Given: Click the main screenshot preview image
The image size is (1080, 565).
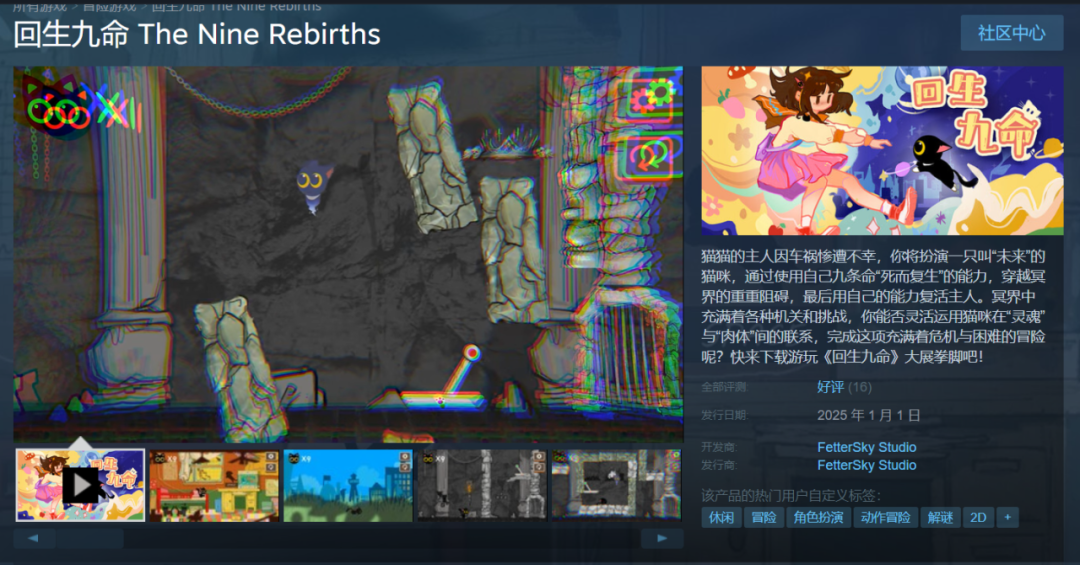Looking at the screenshot, I should point(349,254).
